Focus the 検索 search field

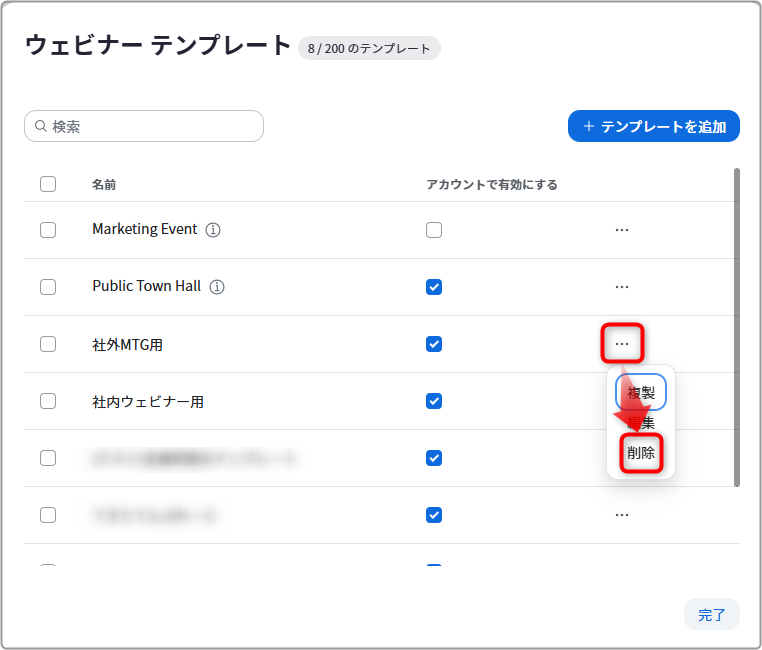(x=144, y=126)
